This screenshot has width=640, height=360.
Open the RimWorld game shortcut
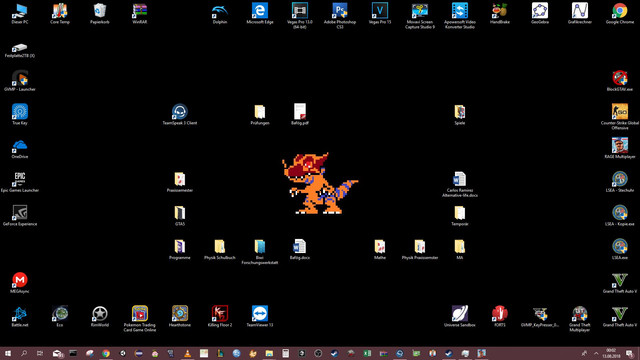point(100,316)
